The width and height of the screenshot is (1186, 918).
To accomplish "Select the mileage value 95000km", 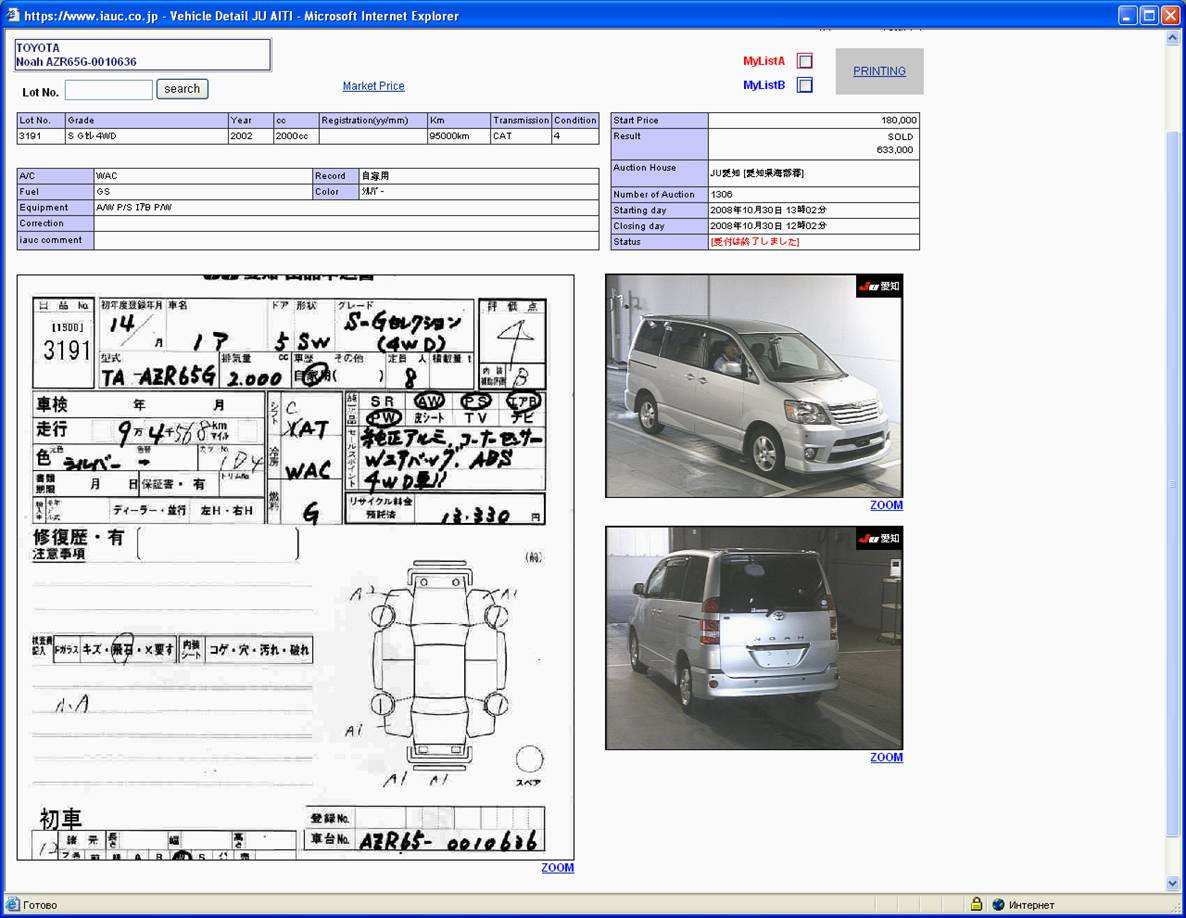I will [449, 136].
